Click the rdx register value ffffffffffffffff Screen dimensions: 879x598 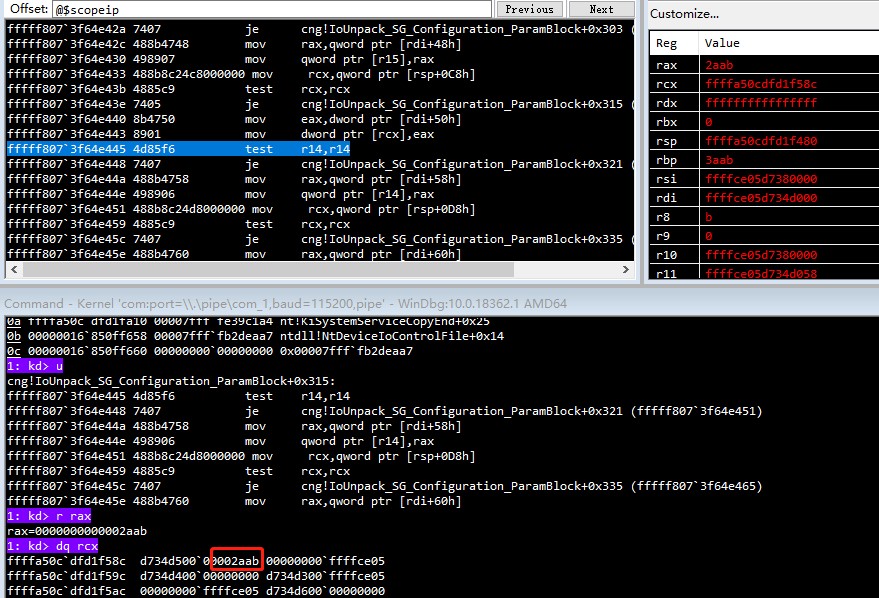pyautogui.click(x=761, y=103)
